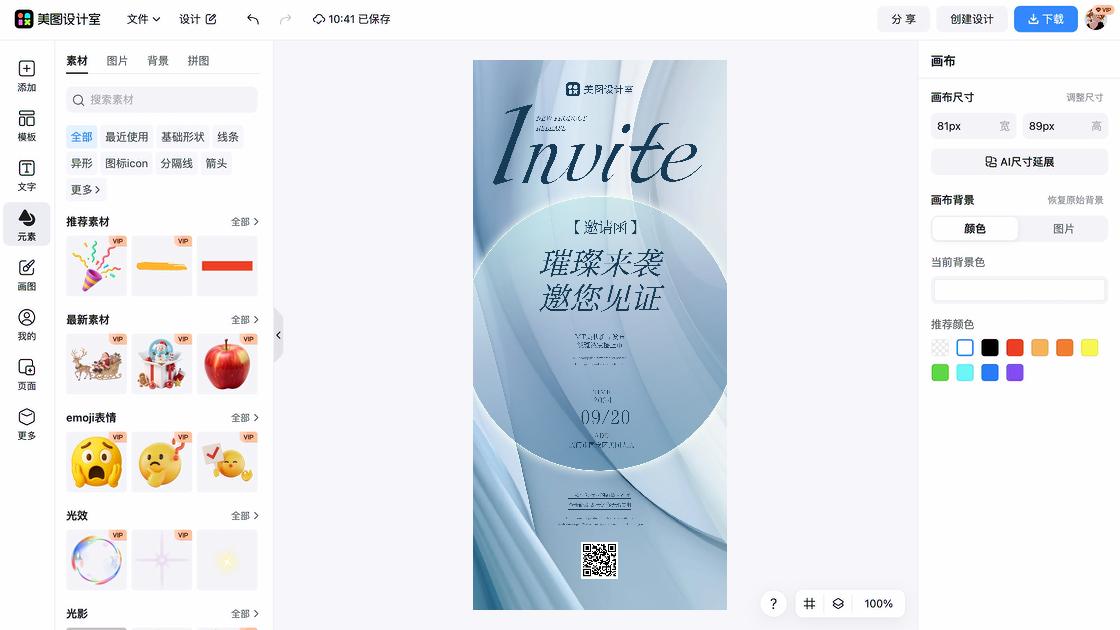Add the shocked face emoji thumbnail

tap(96, 462)
